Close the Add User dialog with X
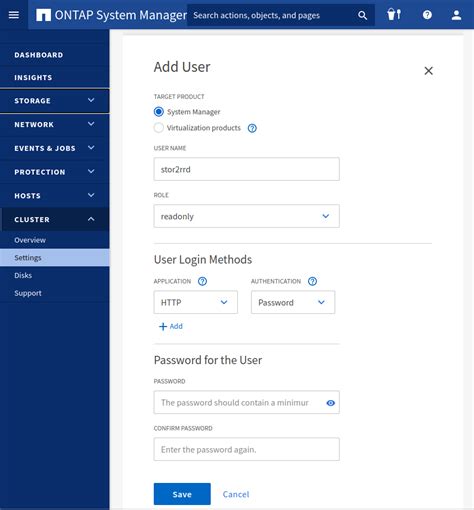The image size is (474, 510). pyautogui.click(x=429, y=71)
